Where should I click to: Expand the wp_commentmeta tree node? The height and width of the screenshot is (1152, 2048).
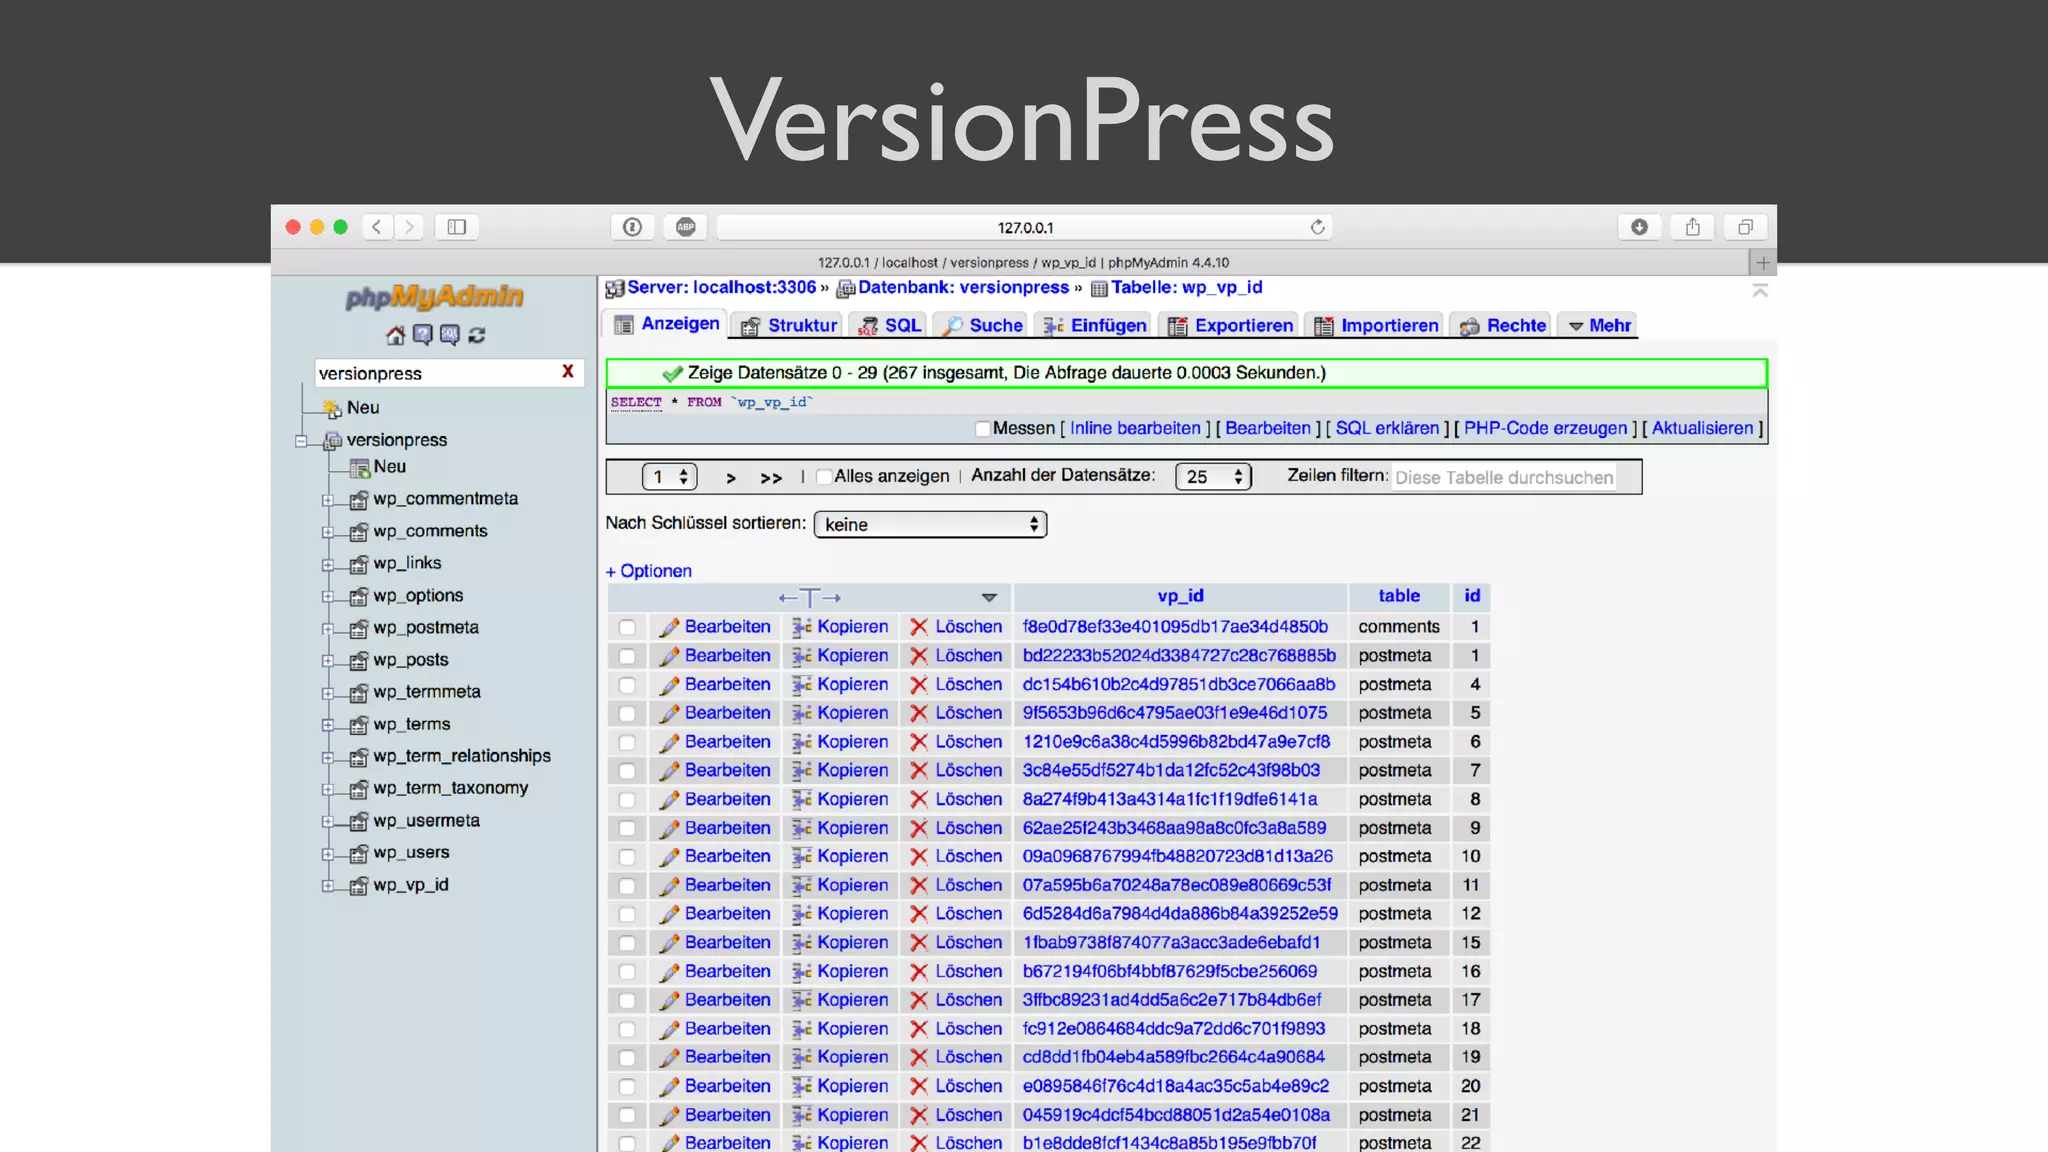point(327,500)
